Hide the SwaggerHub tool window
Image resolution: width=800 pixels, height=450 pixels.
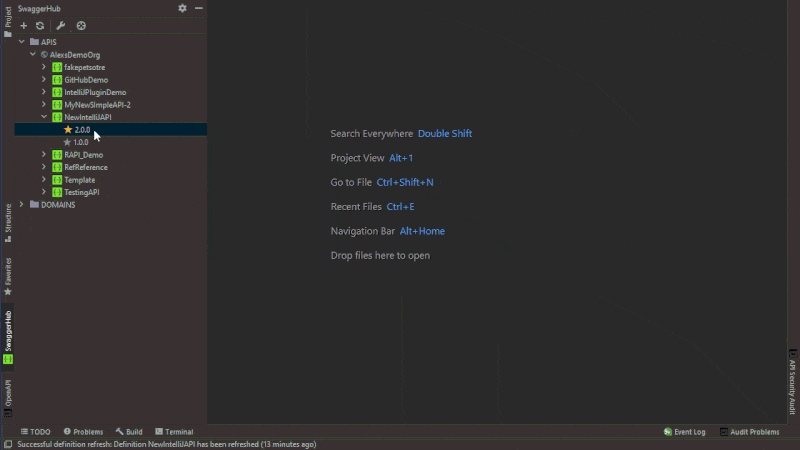pos(198,8)
